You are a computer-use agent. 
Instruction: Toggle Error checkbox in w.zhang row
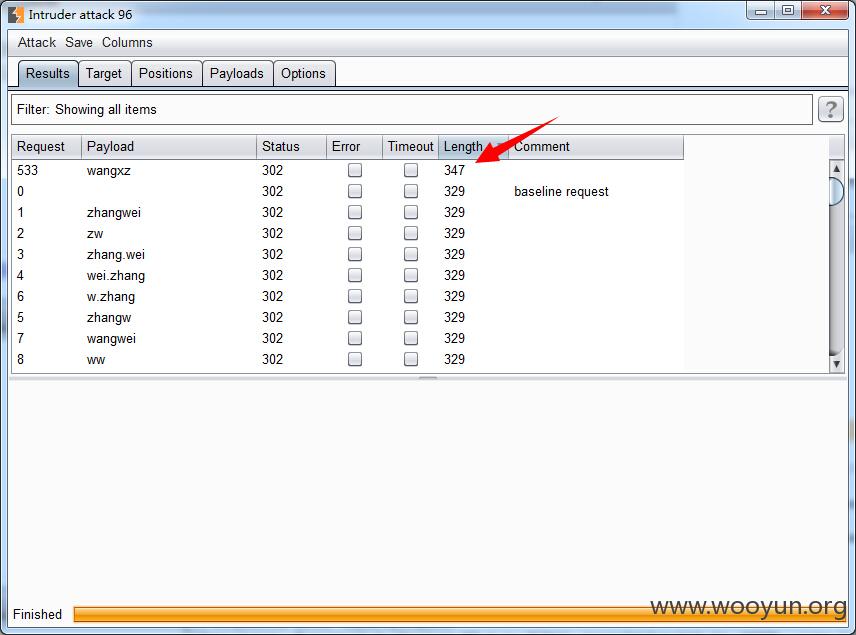(x=355, y=296)
